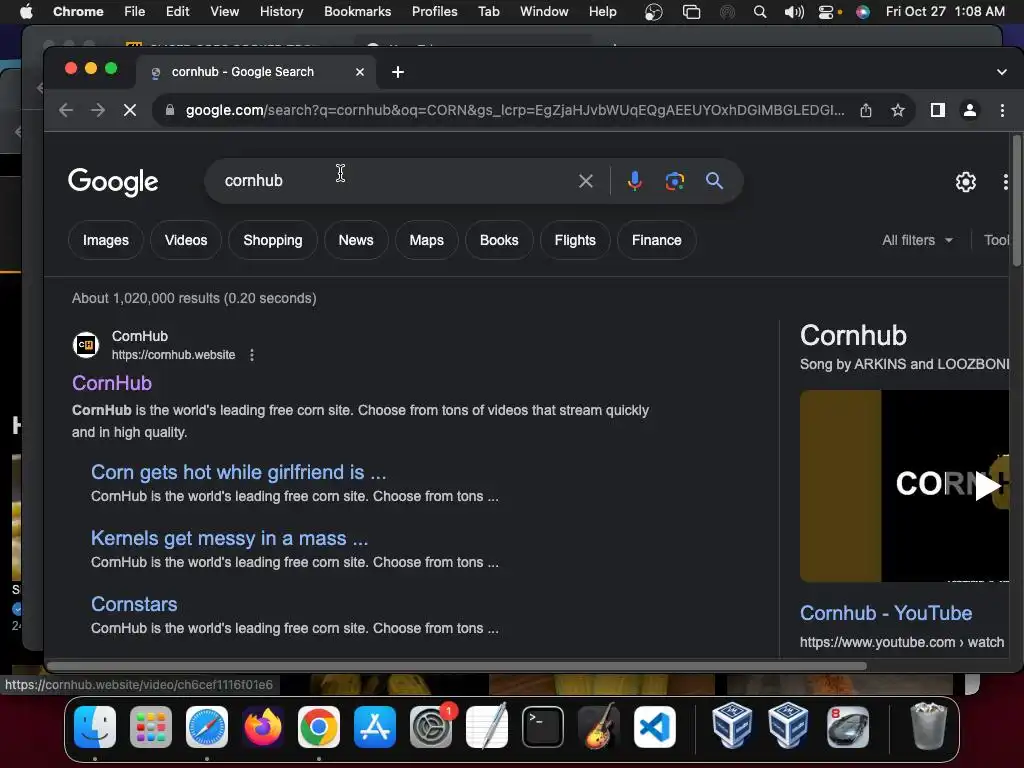Open macOS Control Center toggle icon
Viewport: 1024px width, 768px height.
coord(827,12)
